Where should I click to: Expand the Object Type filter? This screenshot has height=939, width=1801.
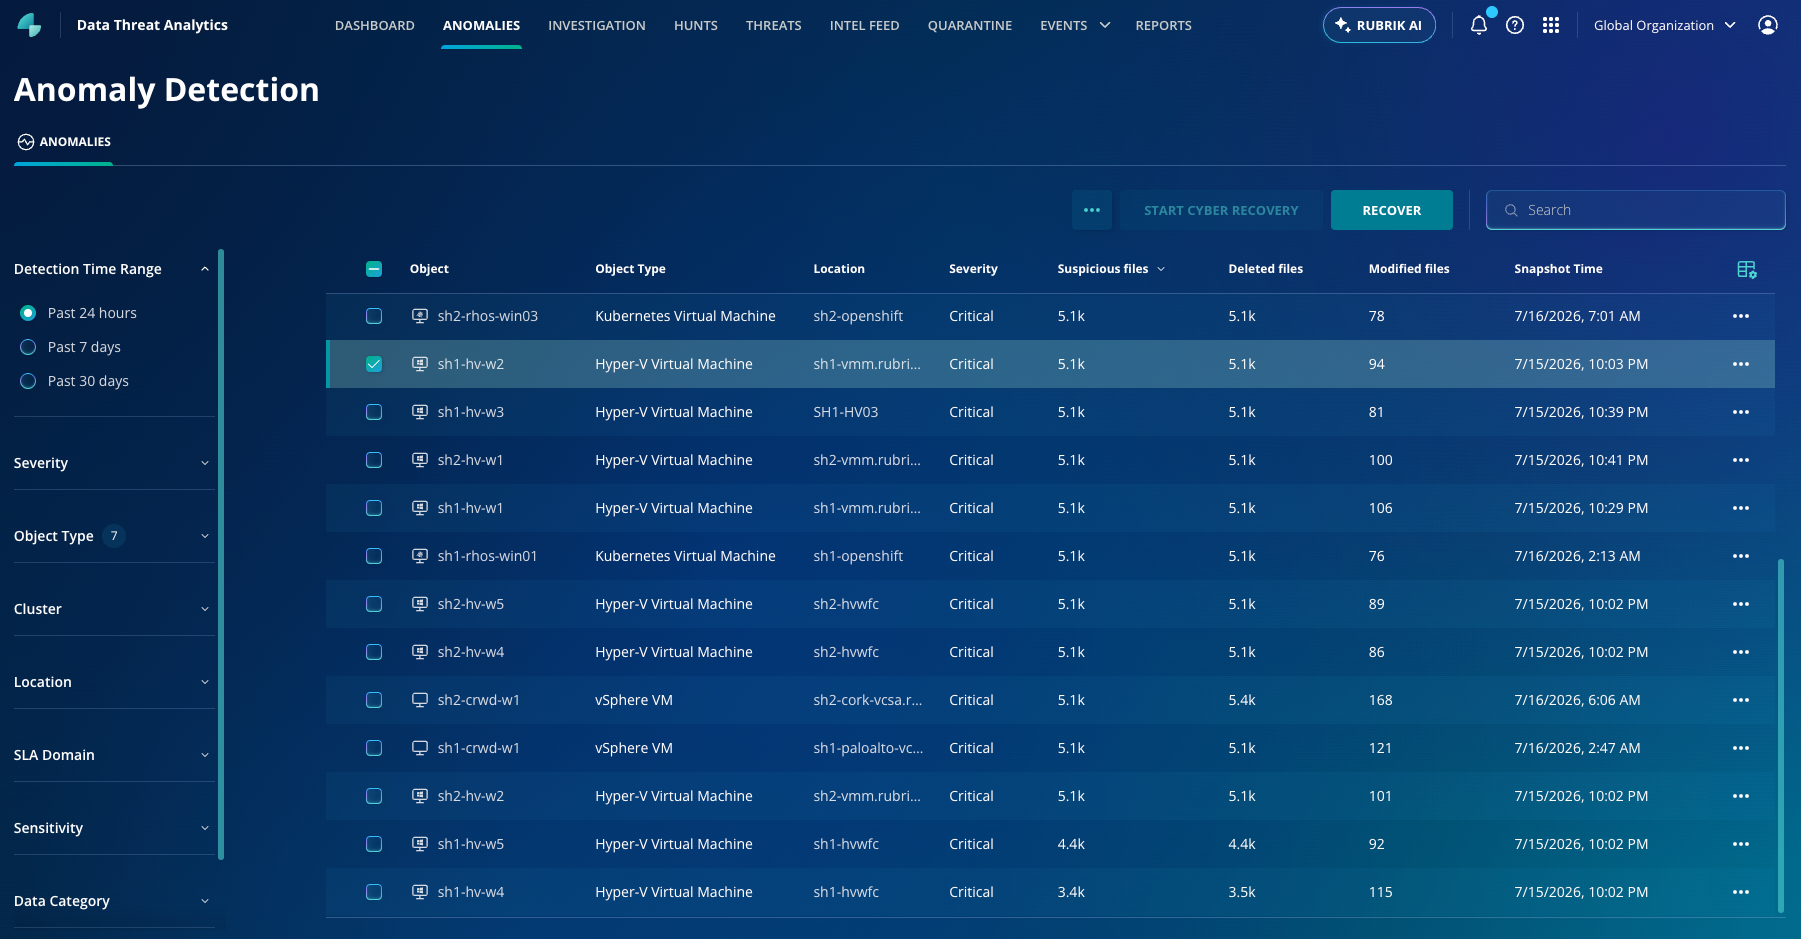tap(205, 536)
